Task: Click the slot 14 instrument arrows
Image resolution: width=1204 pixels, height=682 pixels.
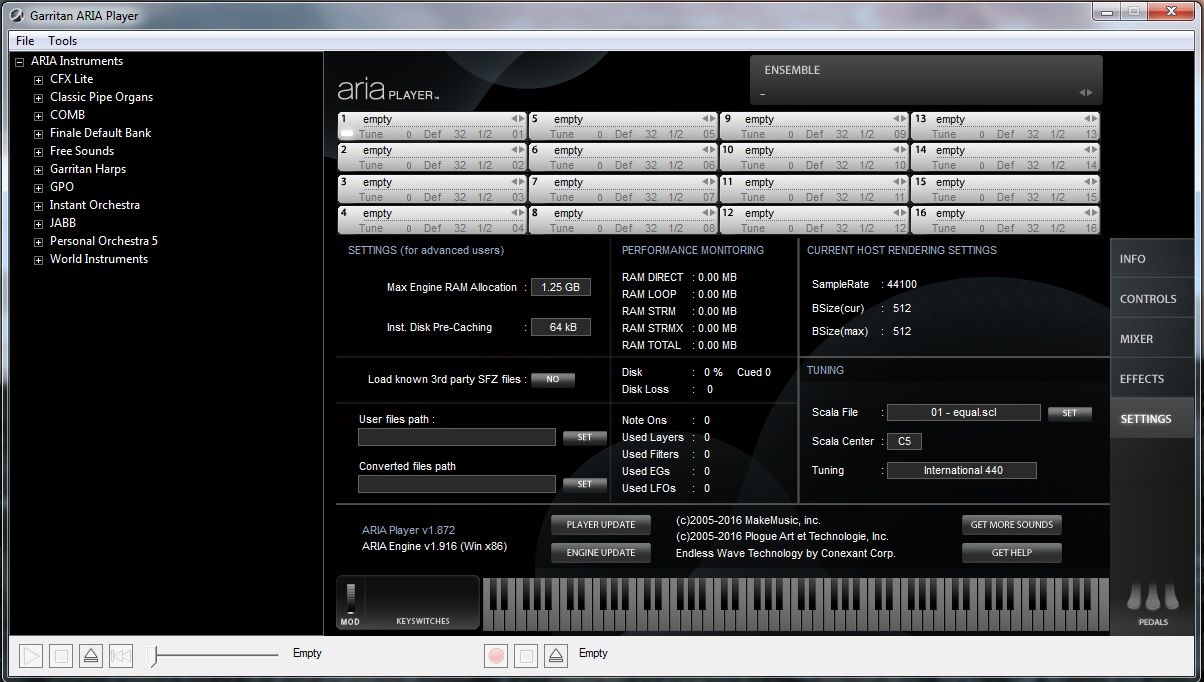Action: pos(1090,150)
